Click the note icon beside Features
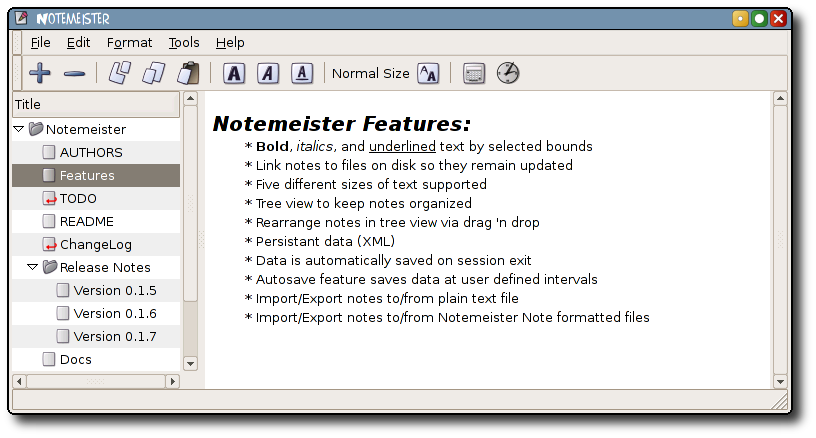Viewport: 816px width, 438px height. coord(49,175)
